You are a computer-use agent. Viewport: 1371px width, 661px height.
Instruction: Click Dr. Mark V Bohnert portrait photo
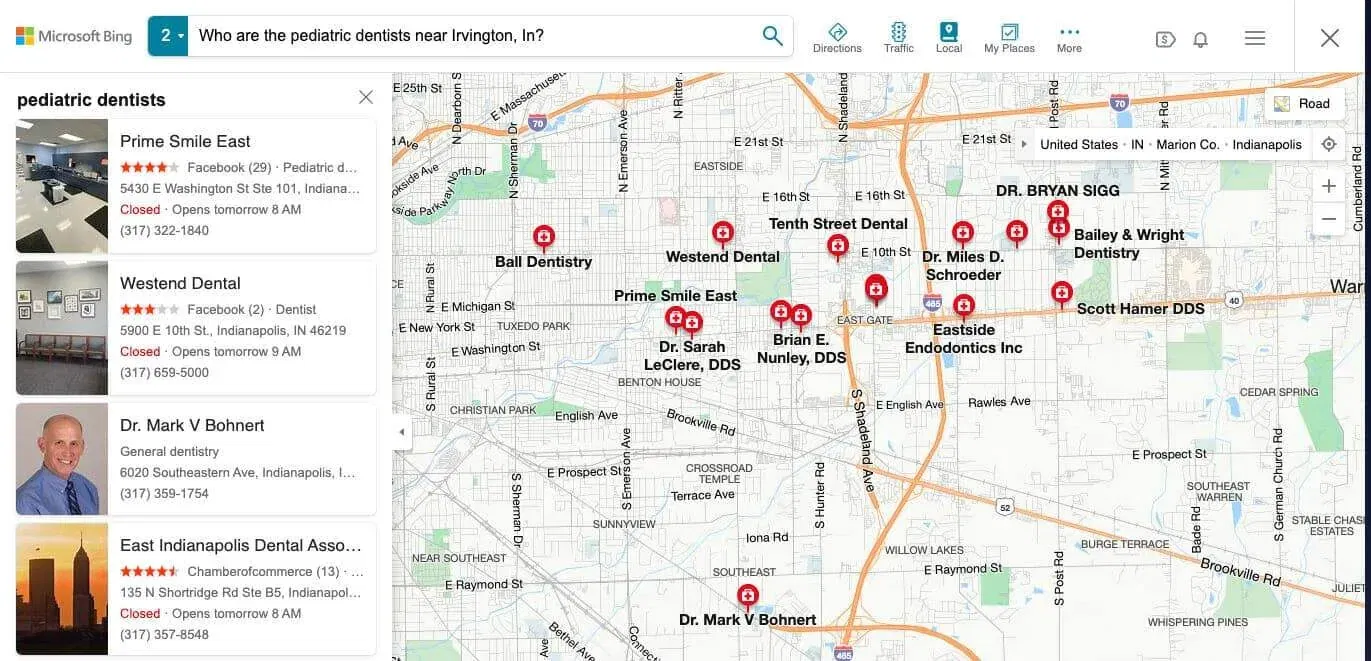coord(62,459)
